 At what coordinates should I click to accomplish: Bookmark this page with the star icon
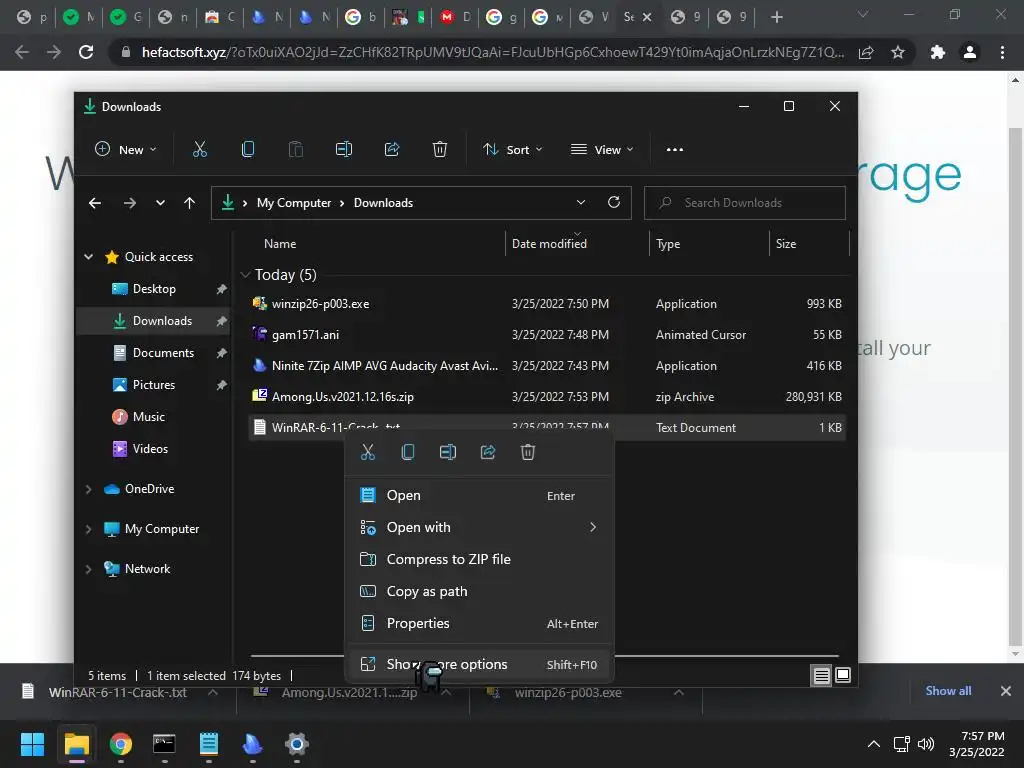(x=898, y=52)
